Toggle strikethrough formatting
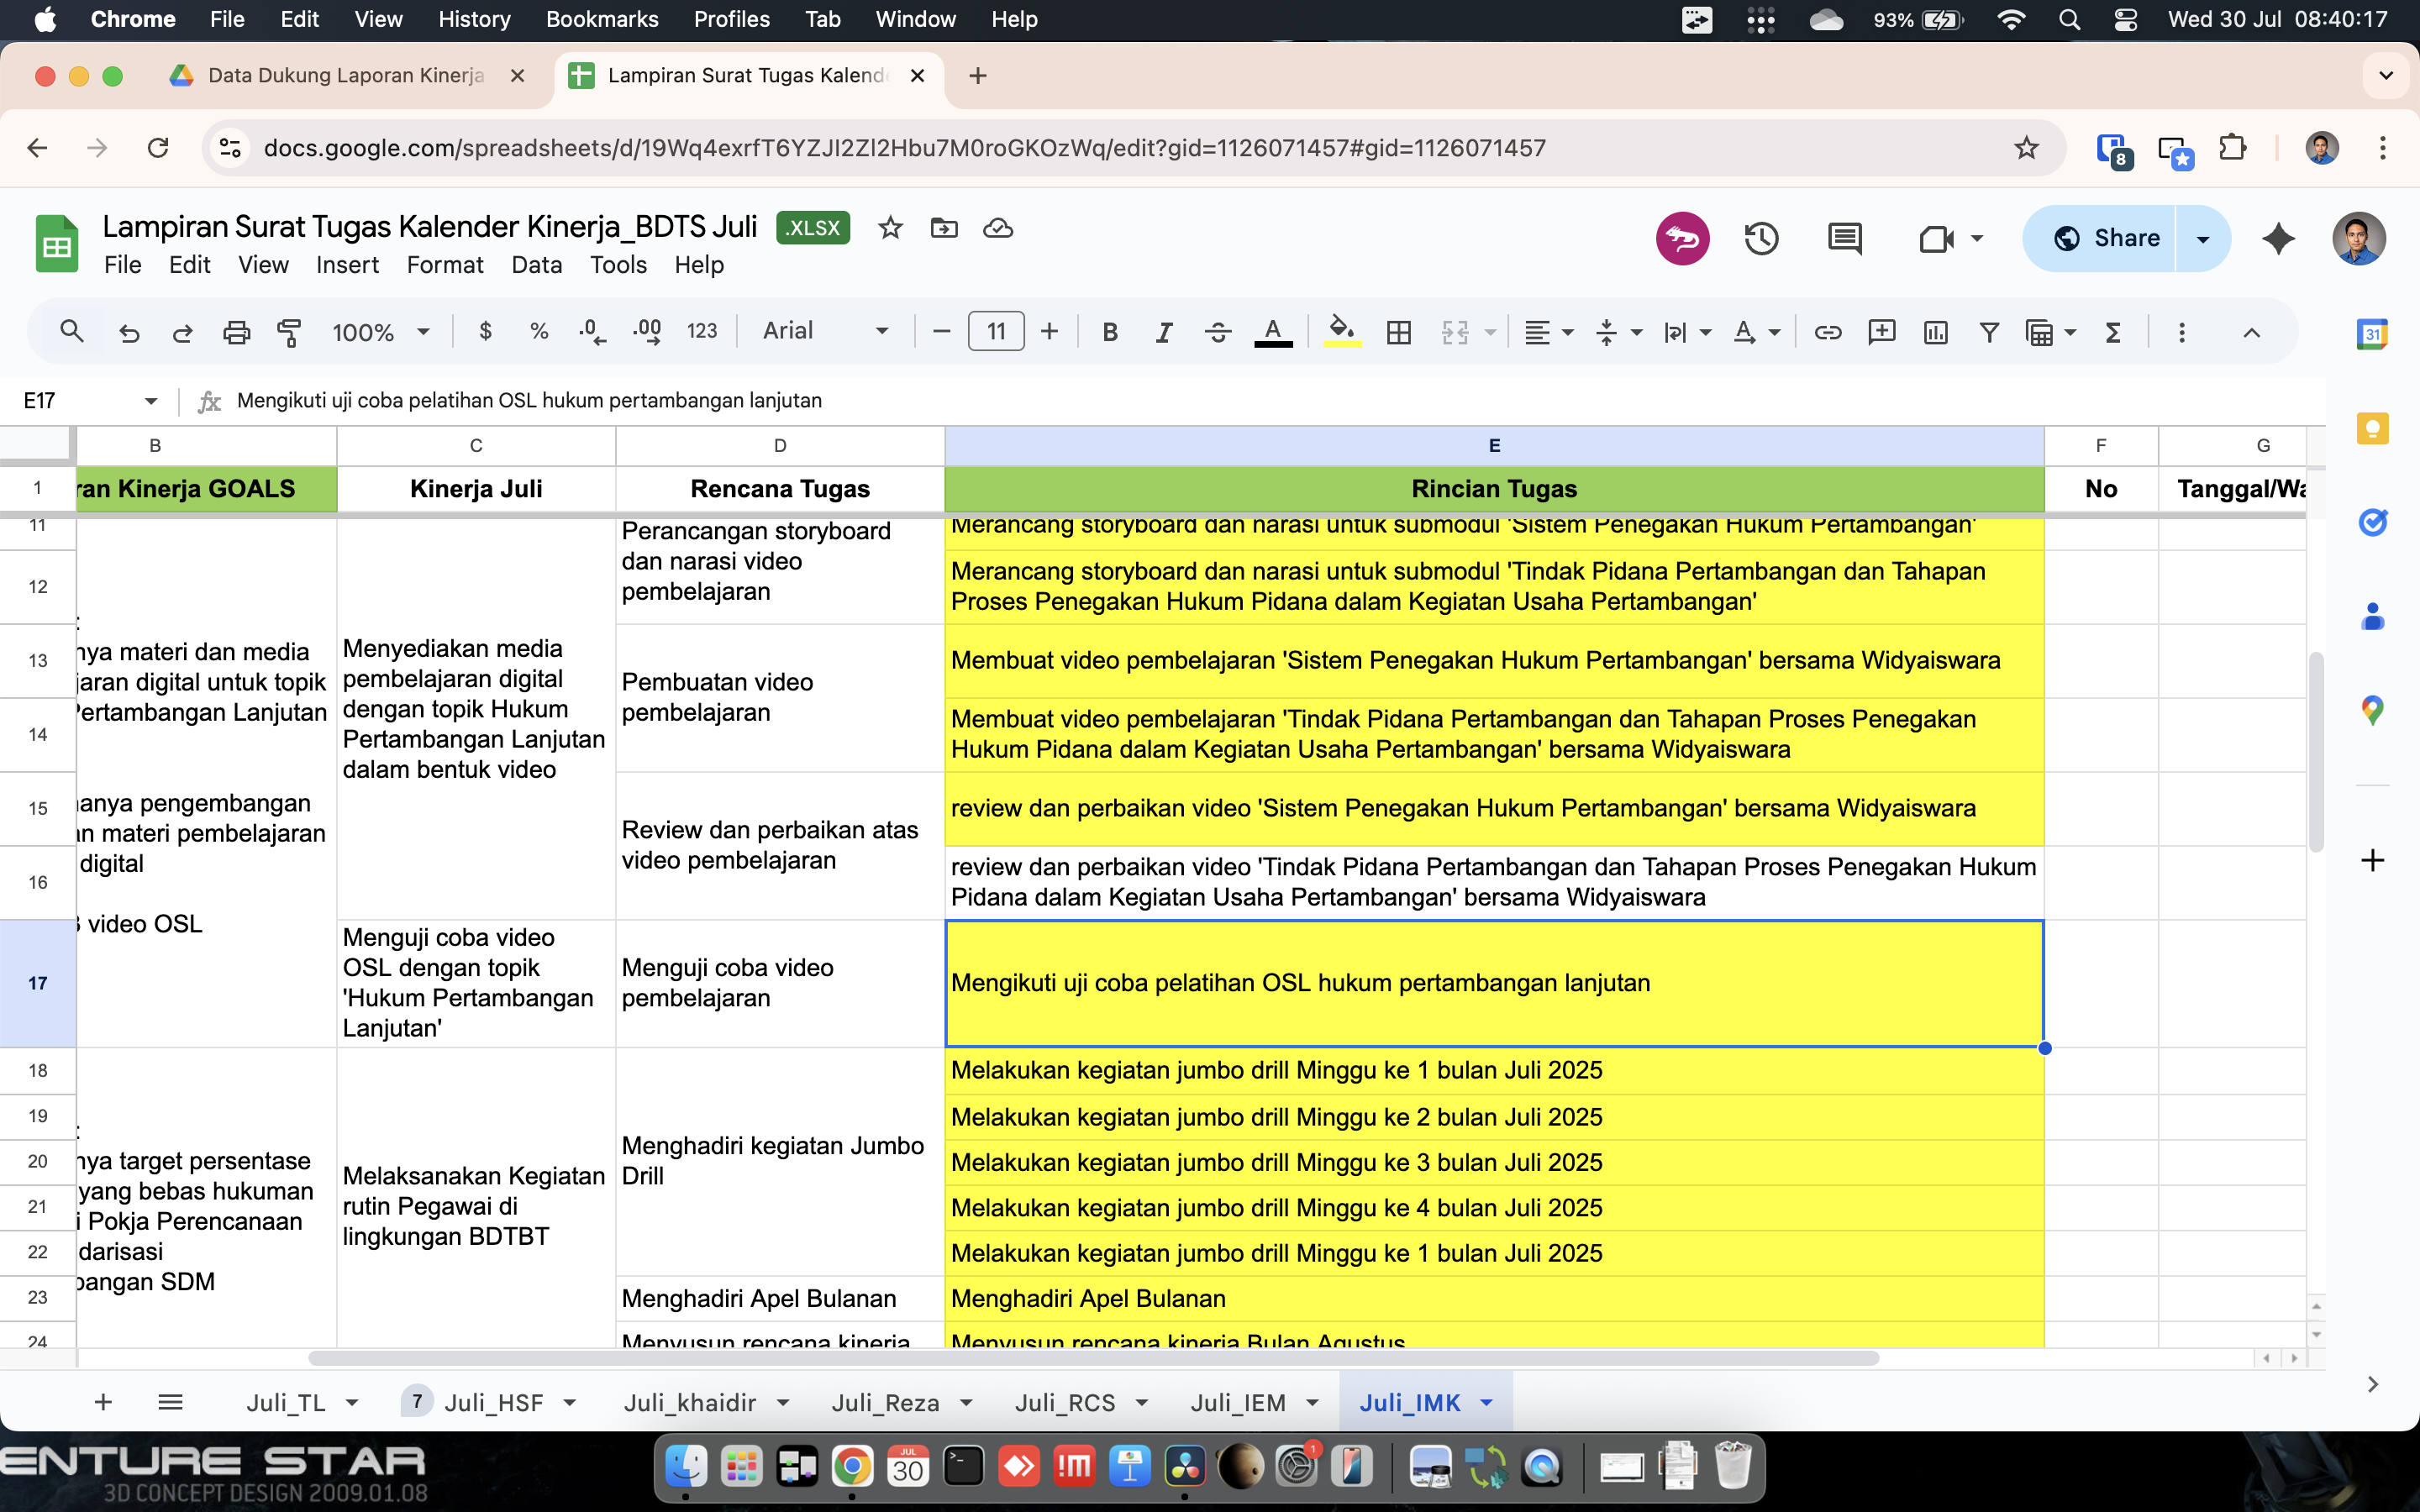The image size is (2420, 1512). [1217, 332]
